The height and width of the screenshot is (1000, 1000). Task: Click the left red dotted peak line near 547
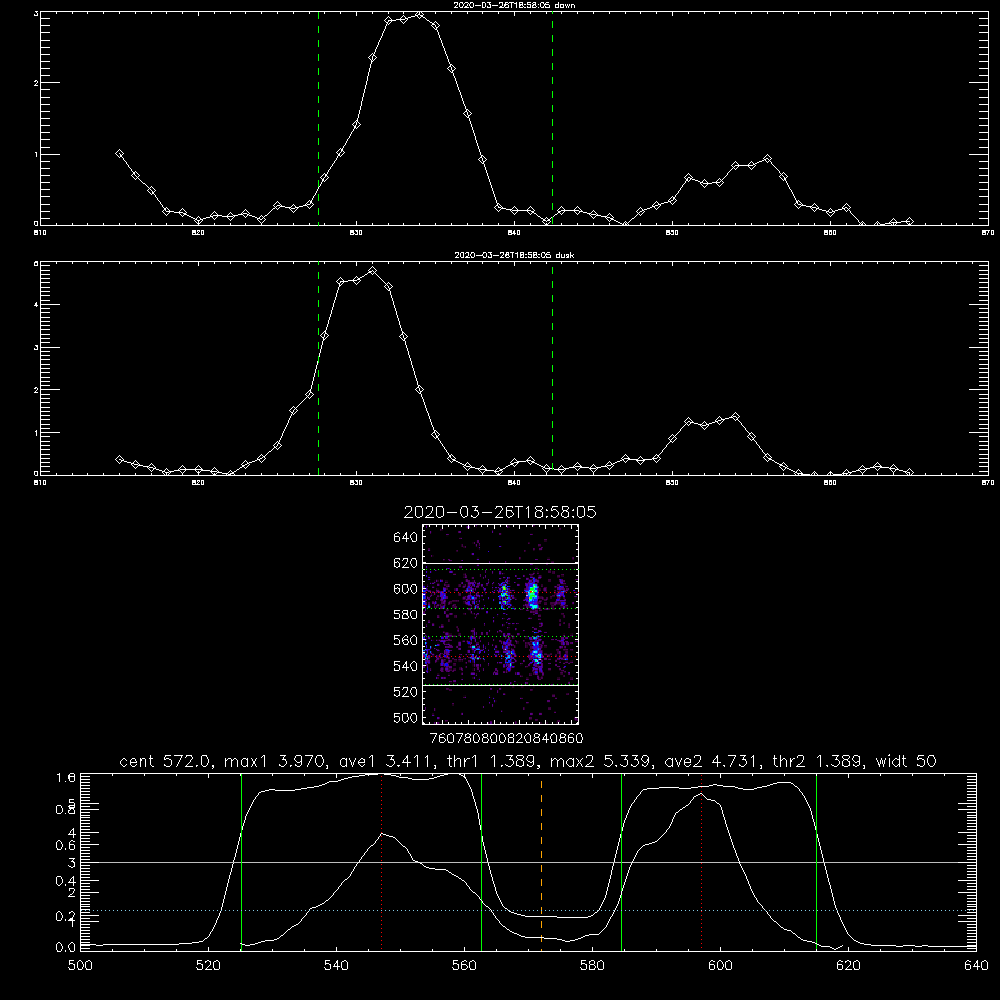point(381,861)
